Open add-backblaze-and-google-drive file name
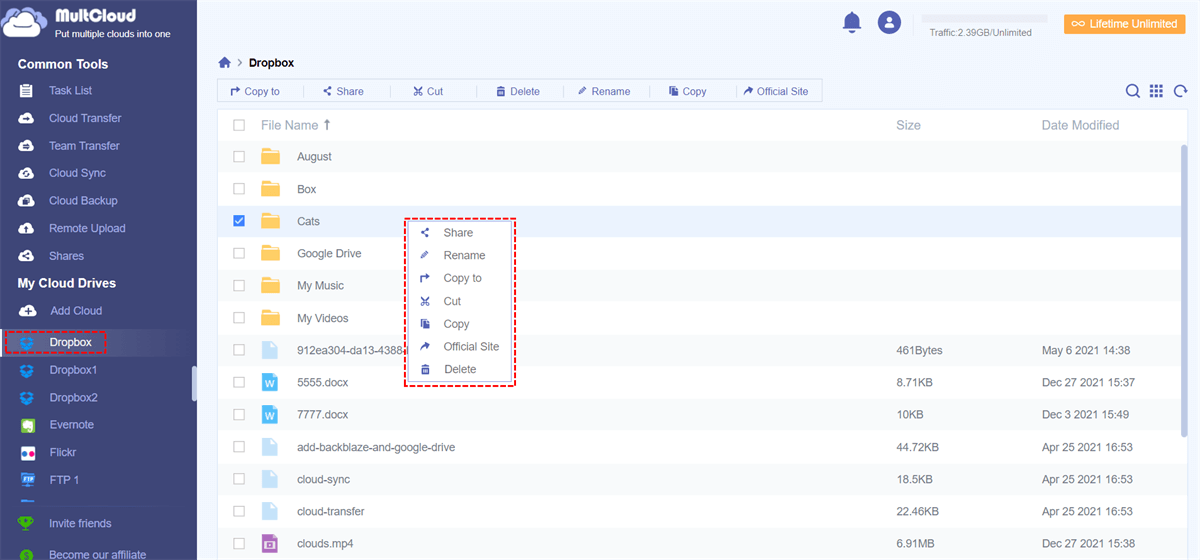 [376, 447]
